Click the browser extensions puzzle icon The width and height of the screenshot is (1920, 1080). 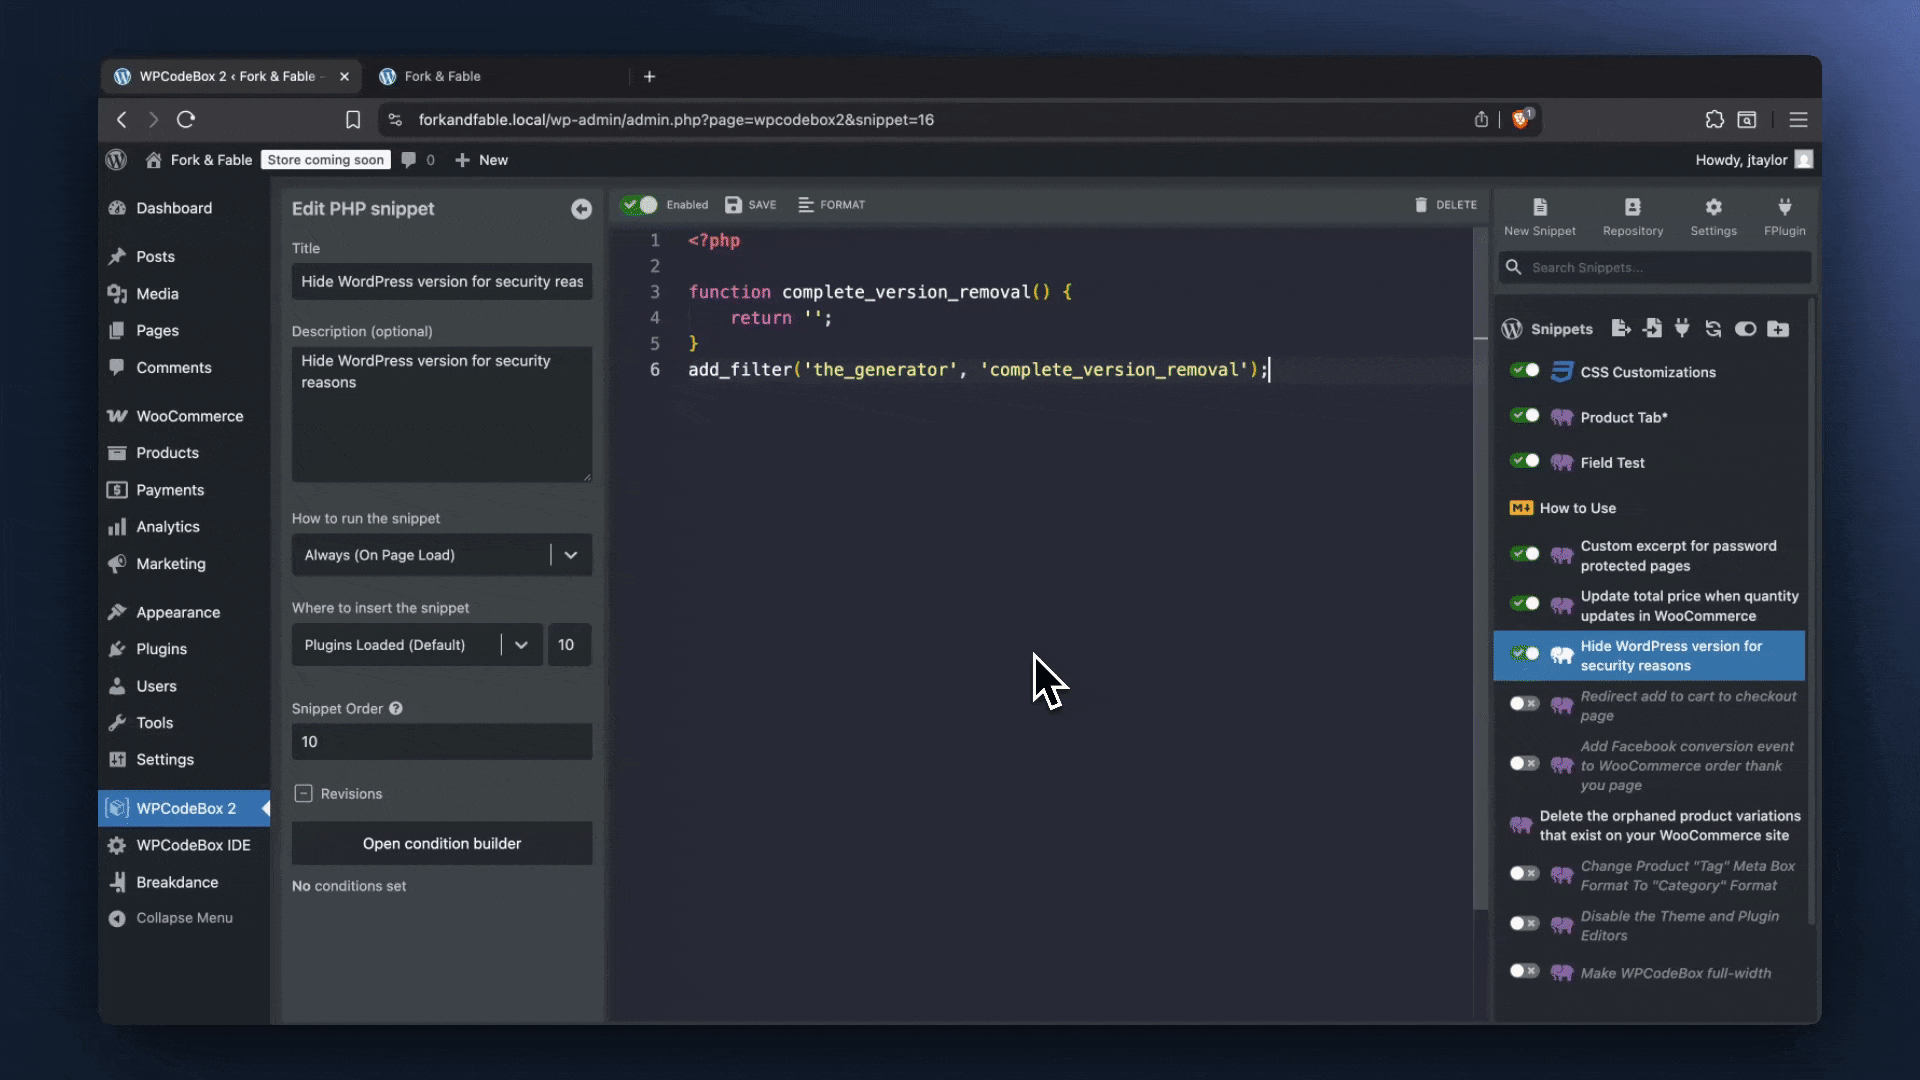click(1714, 120)
